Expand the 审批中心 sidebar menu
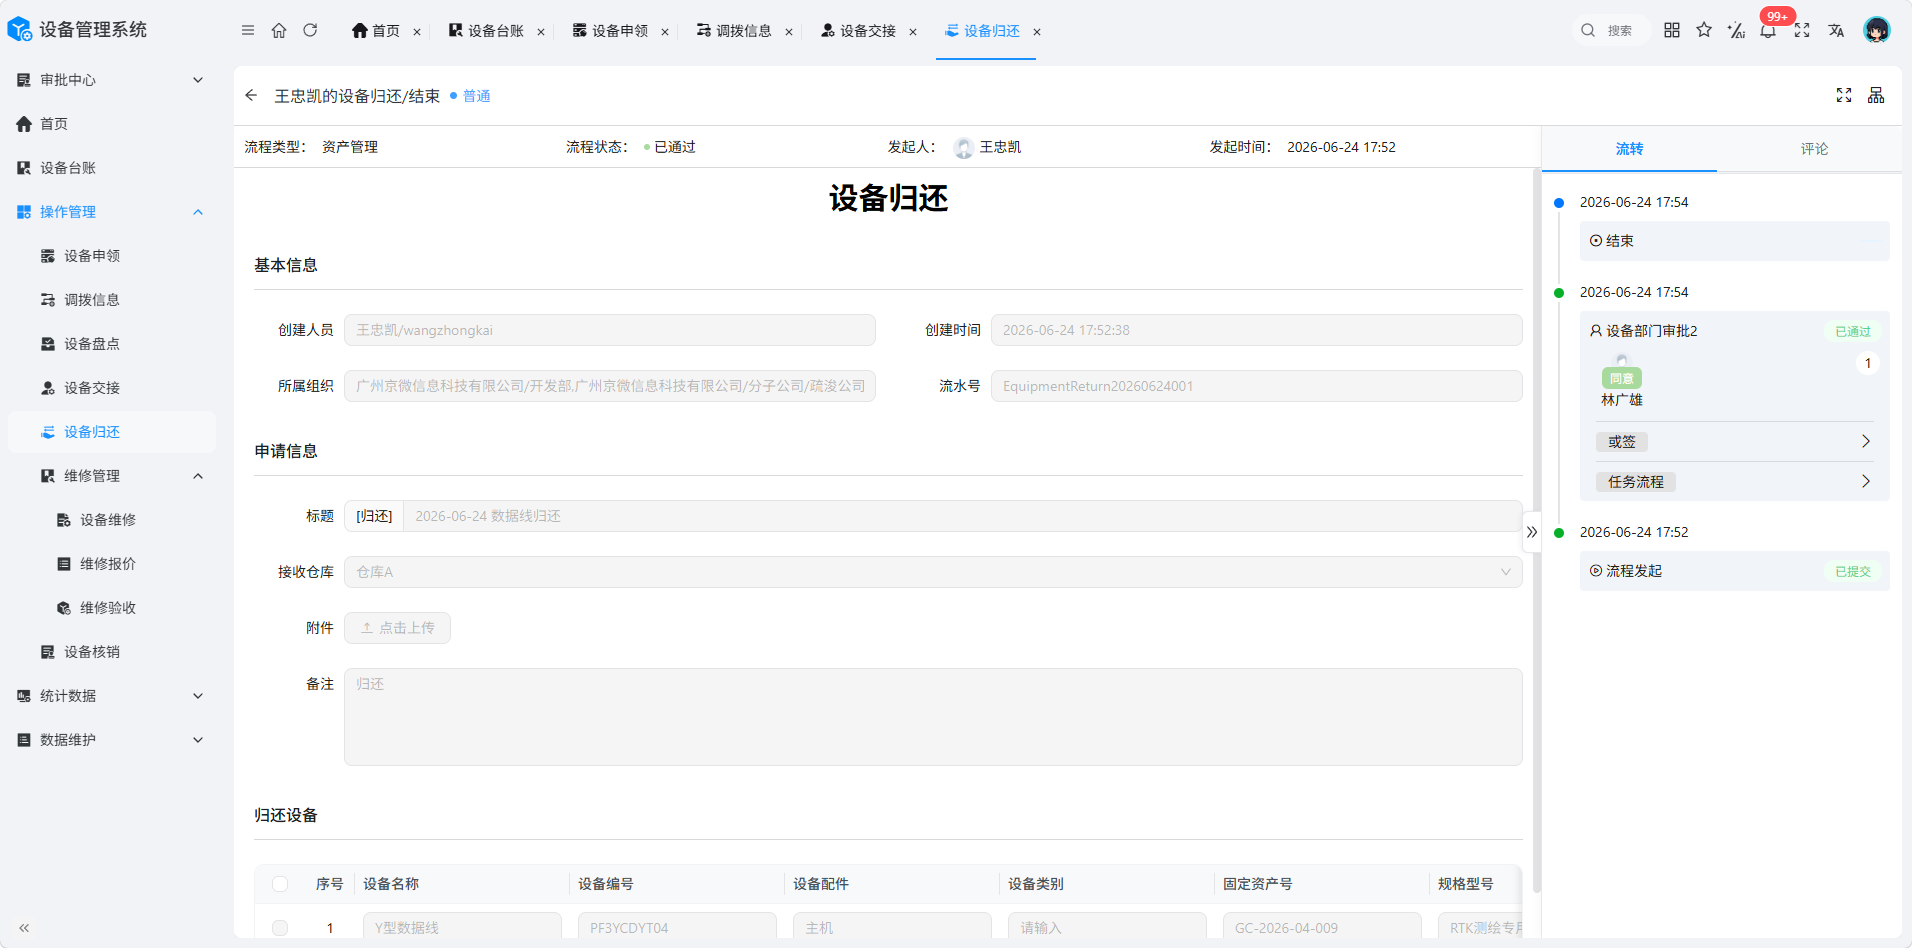The width and height of the screenshot is (1912, 948). pos(110,80)
